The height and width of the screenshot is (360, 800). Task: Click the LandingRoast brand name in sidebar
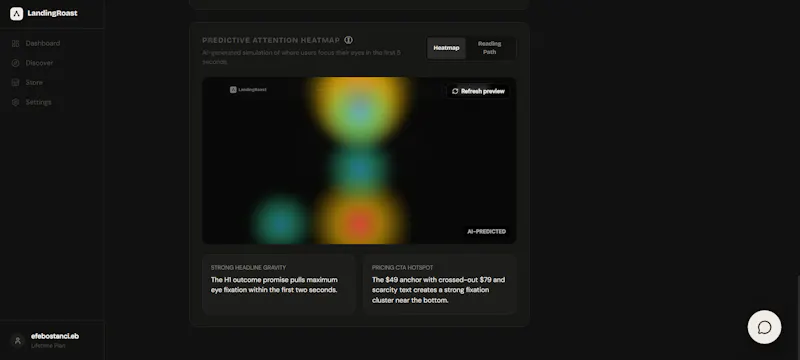click(53, 13)
